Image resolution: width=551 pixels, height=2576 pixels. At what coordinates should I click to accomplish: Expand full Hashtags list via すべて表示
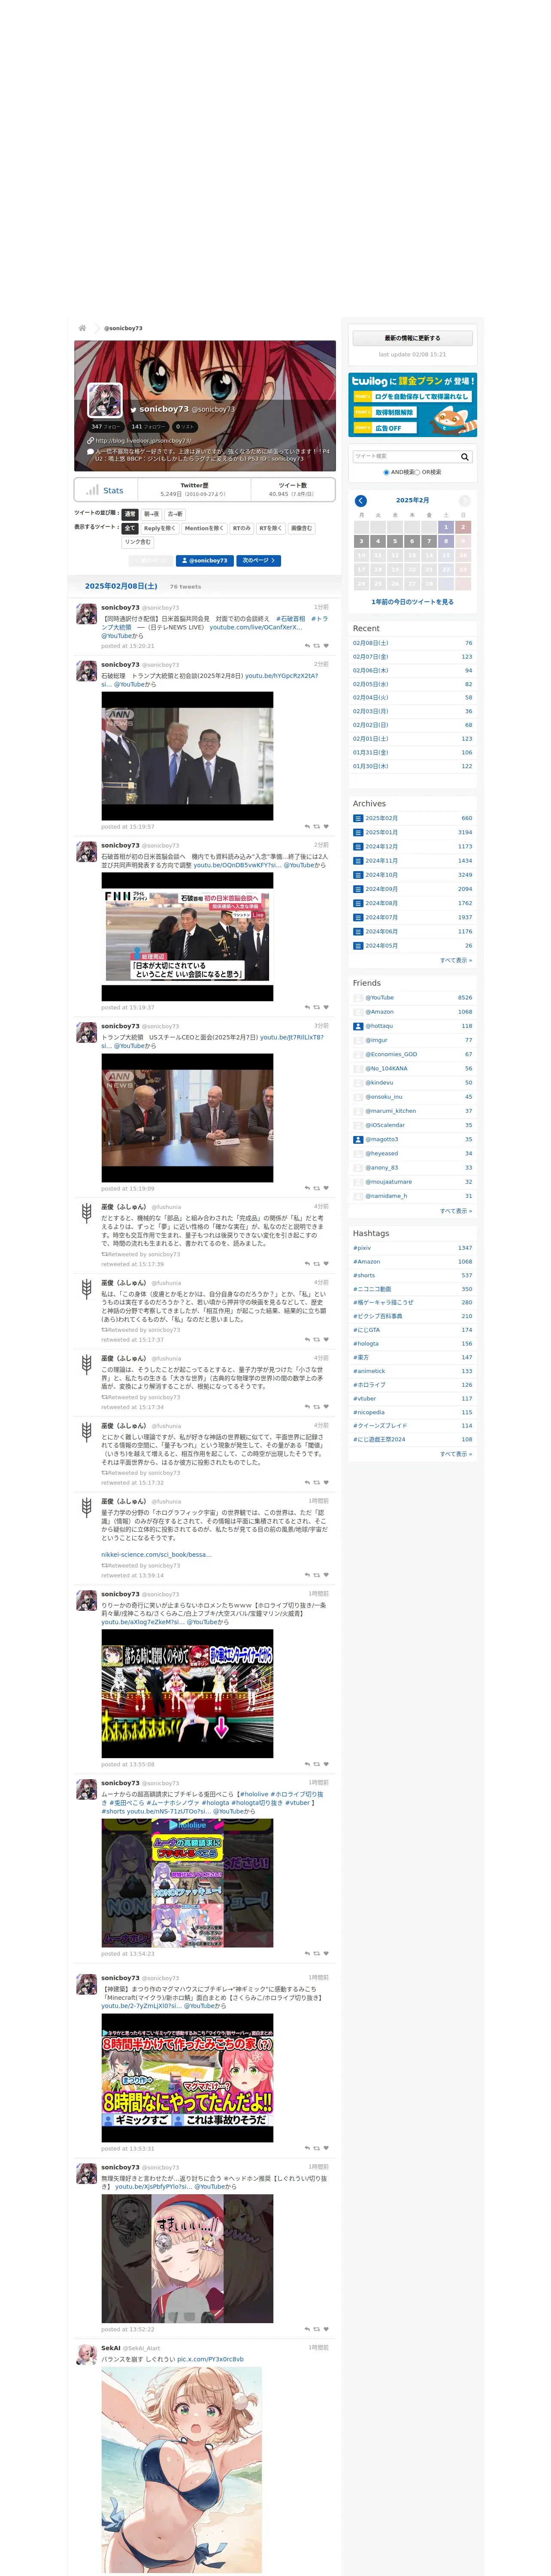tap(456, 1454)
